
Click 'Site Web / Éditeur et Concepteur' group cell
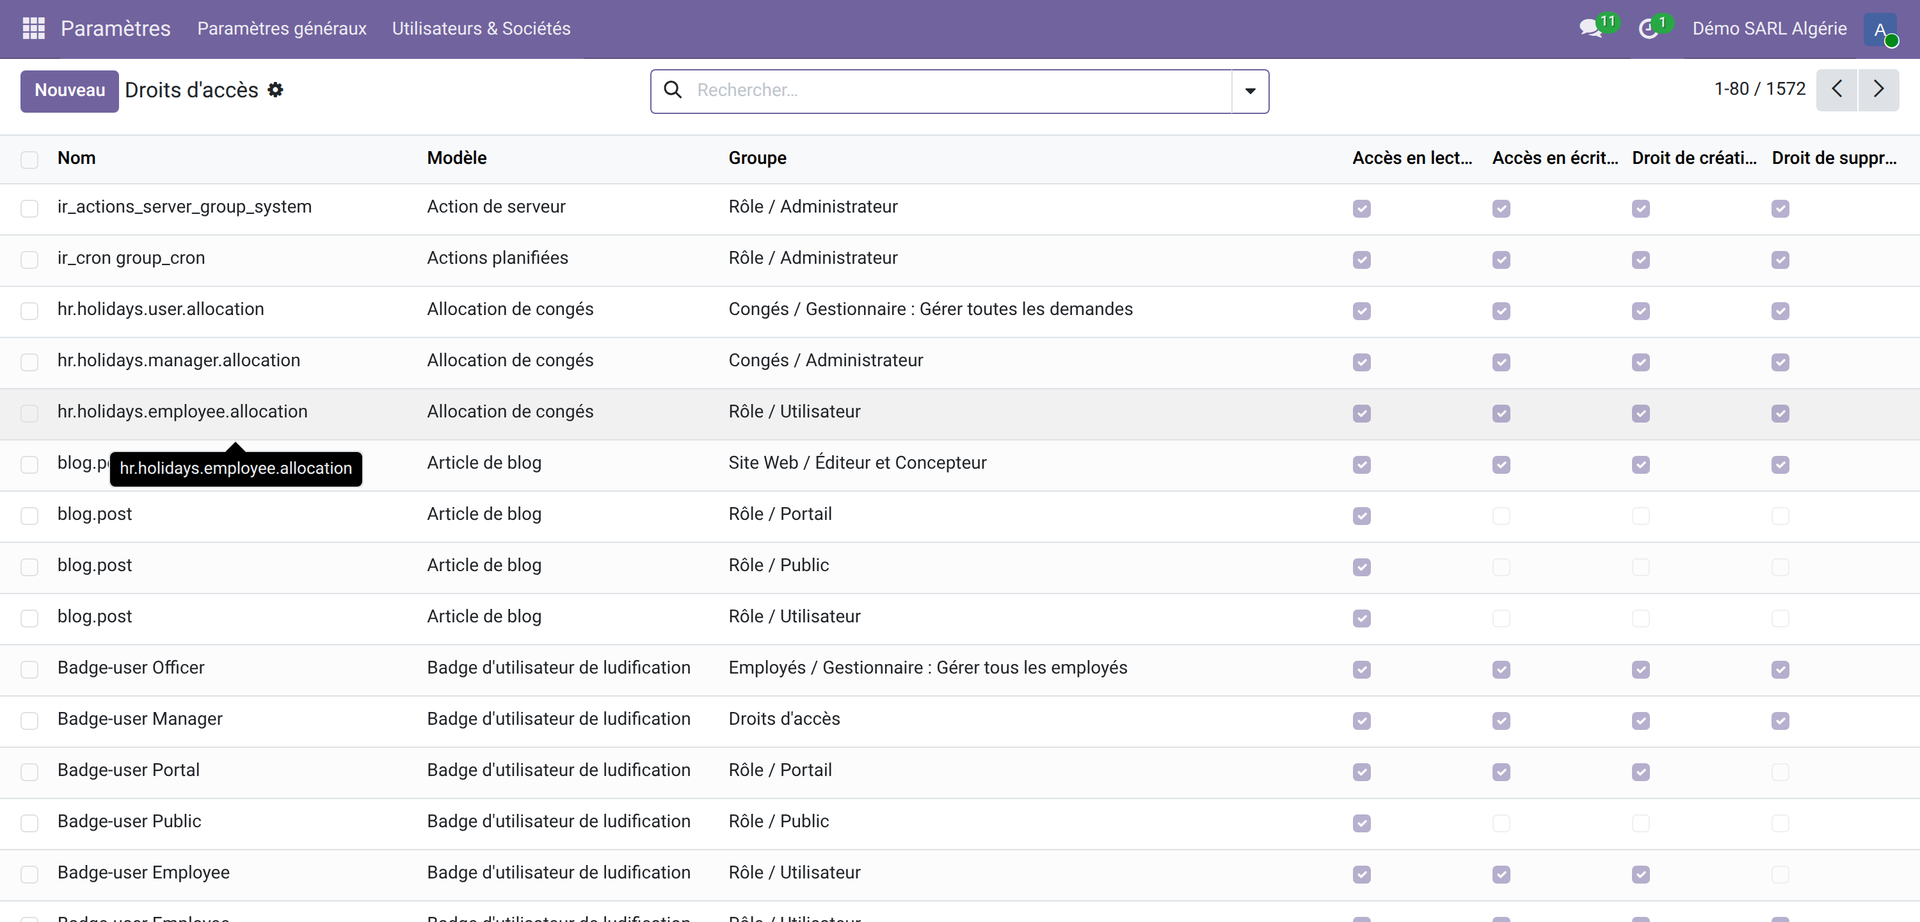[857, 463]
